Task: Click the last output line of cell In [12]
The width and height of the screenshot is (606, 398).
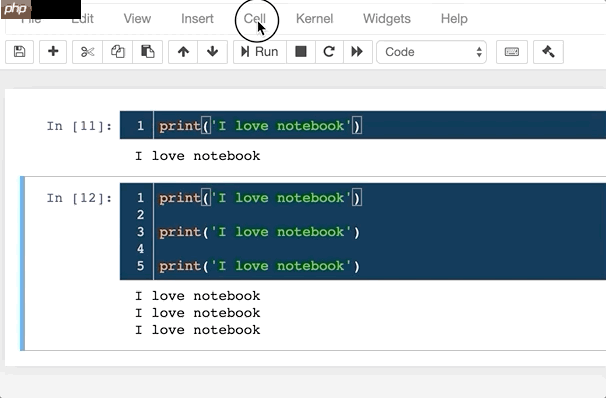Action: point(197,330)
